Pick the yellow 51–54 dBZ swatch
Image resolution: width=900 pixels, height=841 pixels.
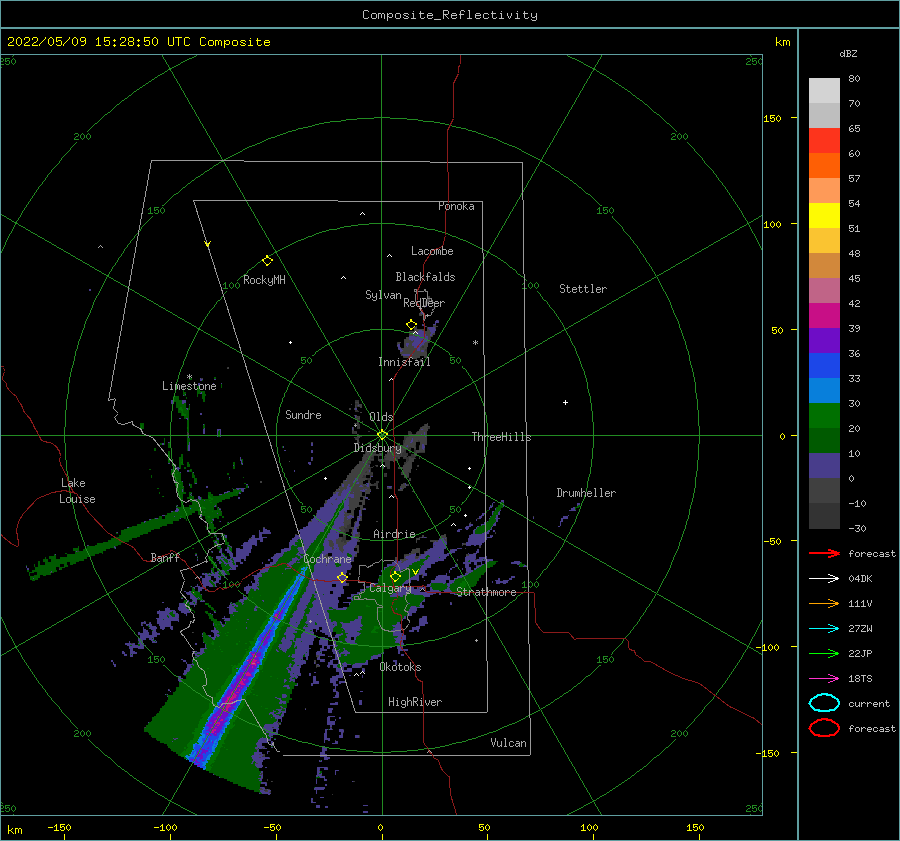824,216
